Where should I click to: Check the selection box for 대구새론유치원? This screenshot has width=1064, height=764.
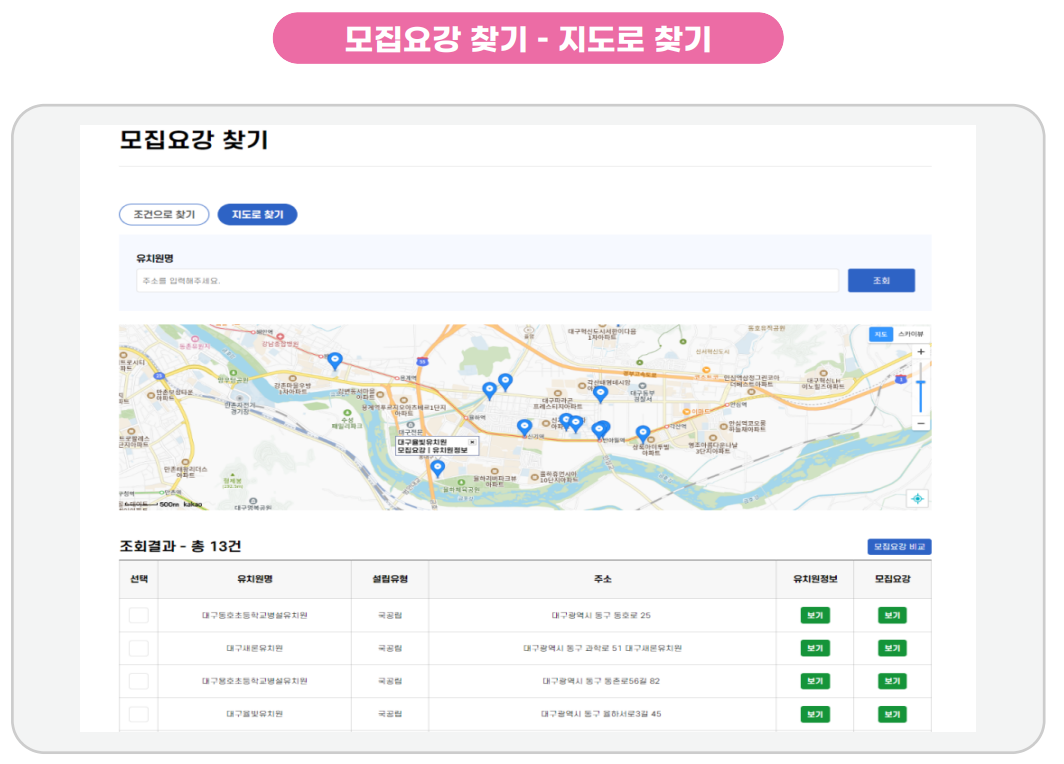(138, 648)
